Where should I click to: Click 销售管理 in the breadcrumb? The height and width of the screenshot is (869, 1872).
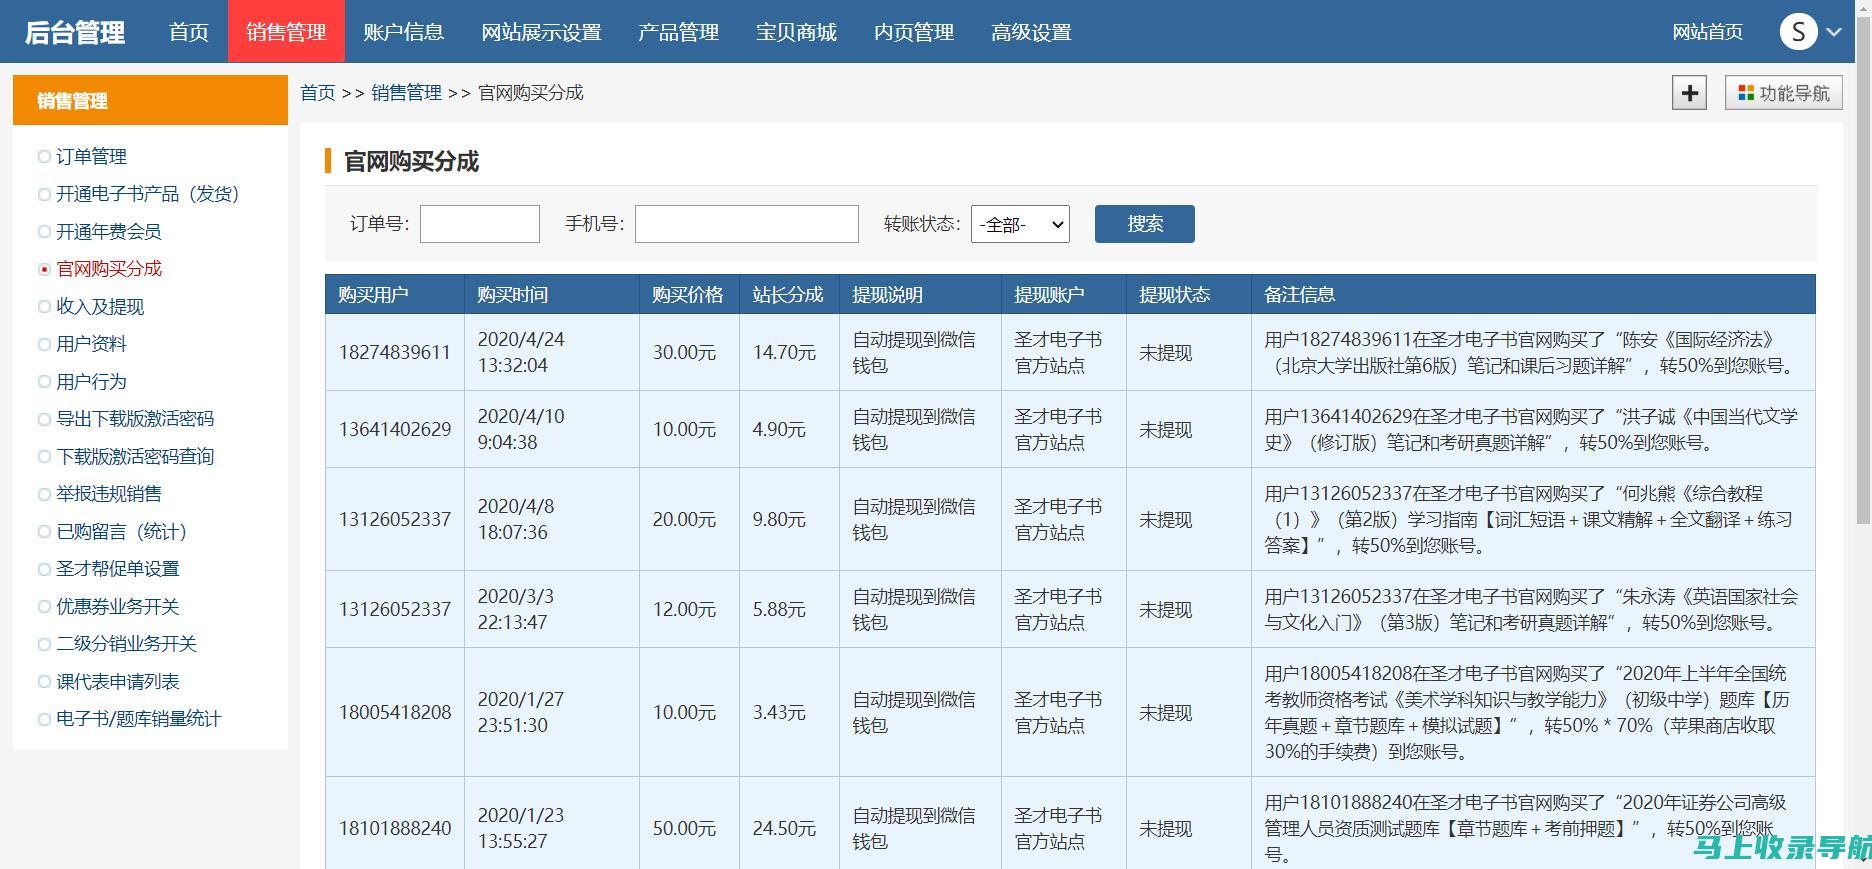(x=406, y=93)
